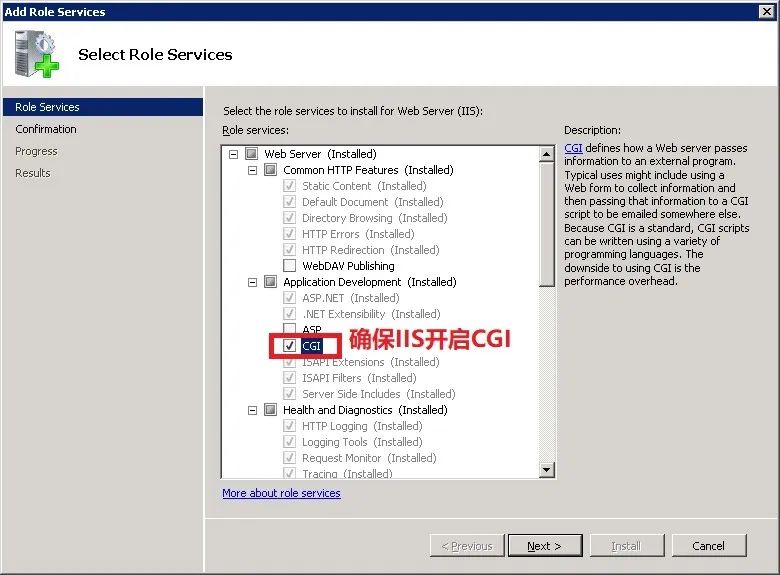Toggle the Health and Diagnostics checkbox
This screenshot has width=780, height=575.
click(271, 410)
